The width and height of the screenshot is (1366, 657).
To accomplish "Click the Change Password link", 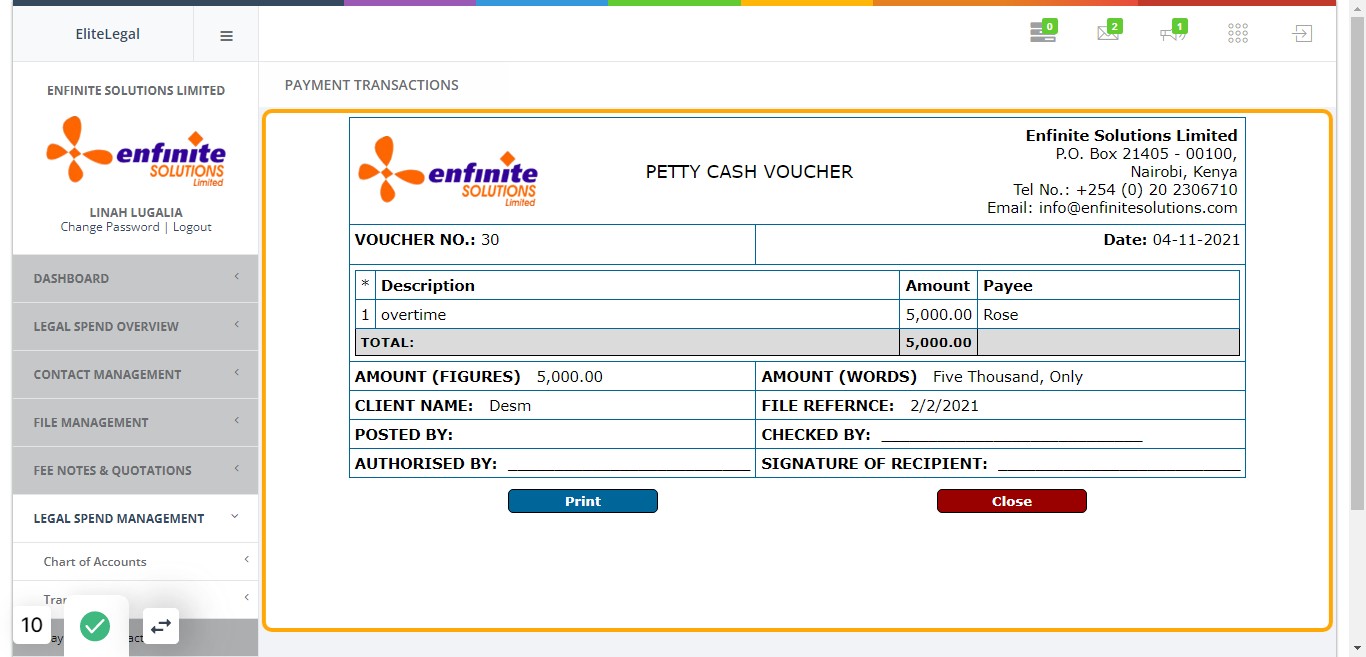I will click(x=110, y=227).
